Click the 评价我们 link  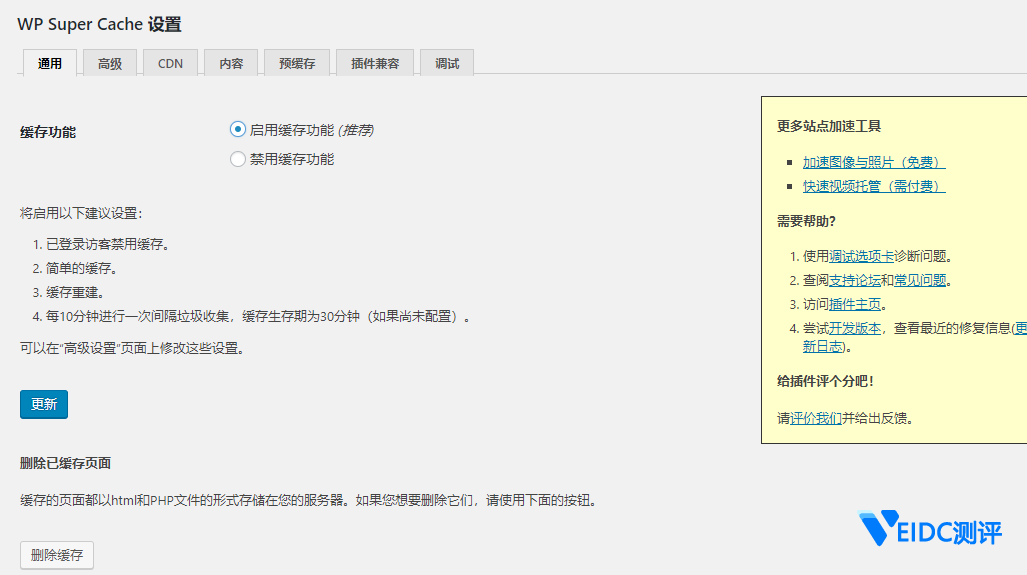pyautogui.click(x=815, y=418)
